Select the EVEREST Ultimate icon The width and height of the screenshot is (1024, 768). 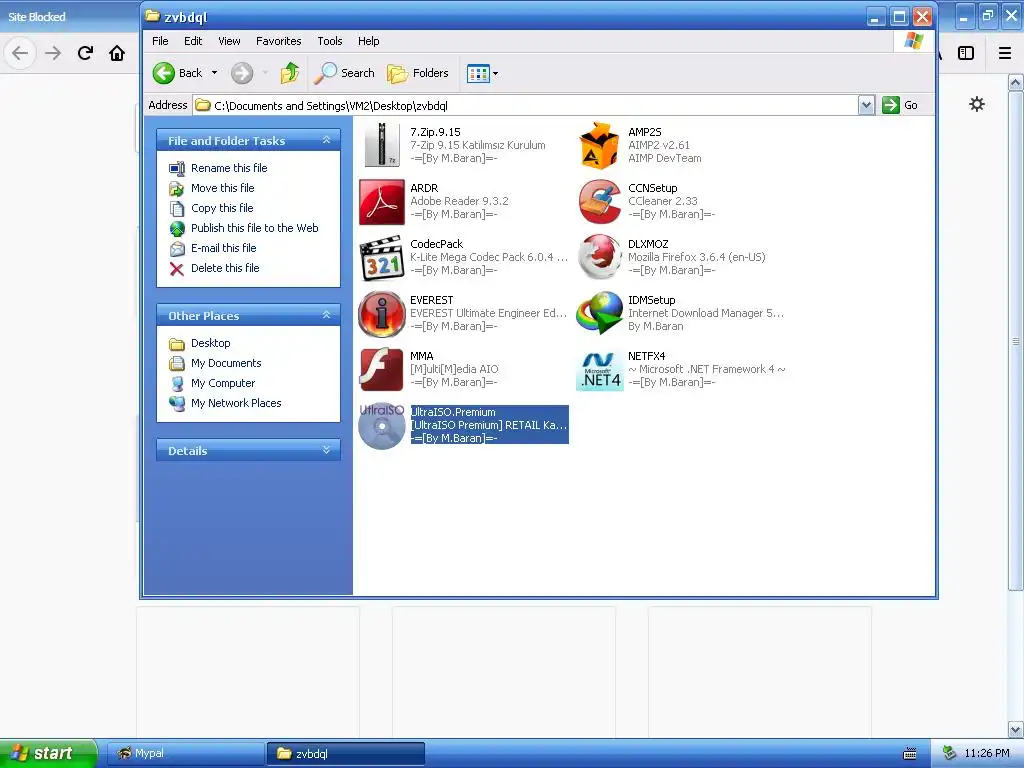382,314
